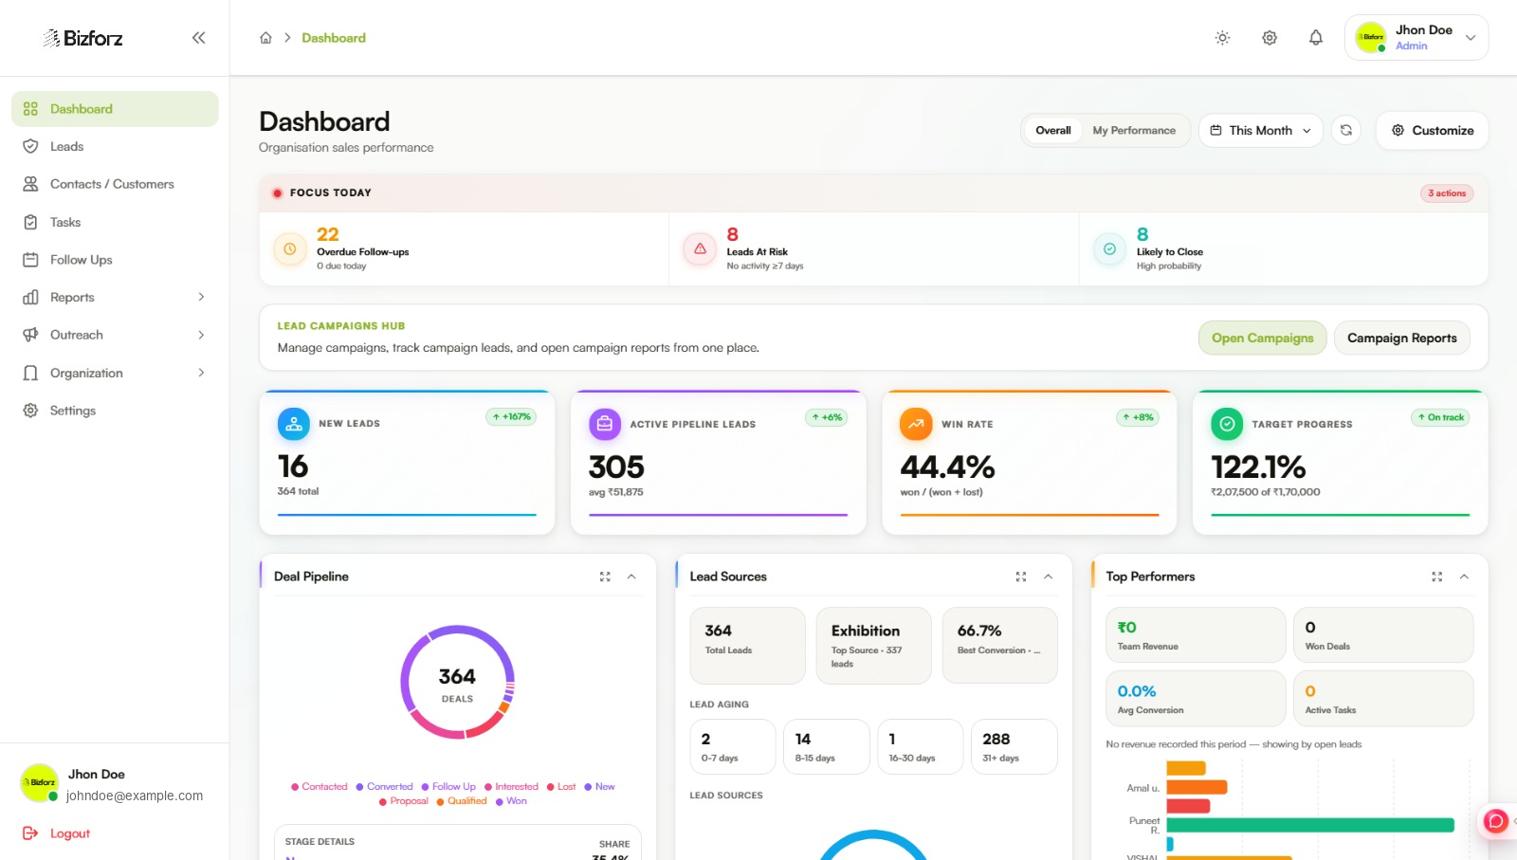Open notifications bell icon
1517x860 pixels.
pos(1316,38)
